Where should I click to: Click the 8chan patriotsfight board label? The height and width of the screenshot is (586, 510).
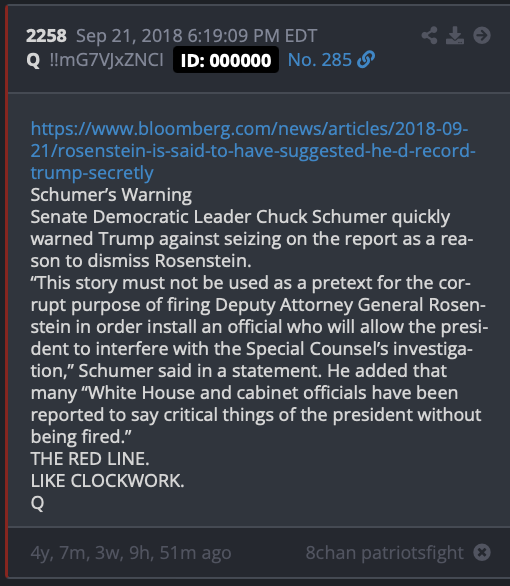tap(384, 553)
